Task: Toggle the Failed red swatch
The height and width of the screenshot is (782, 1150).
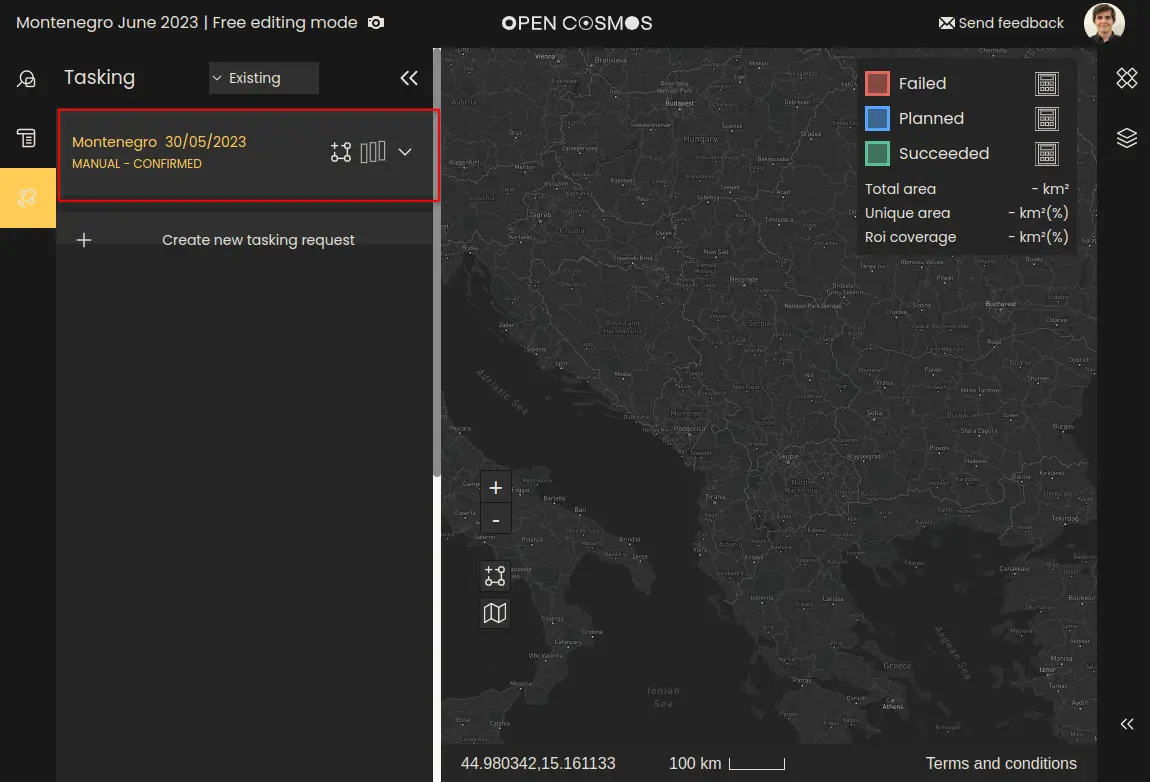Action: [877, 83]
